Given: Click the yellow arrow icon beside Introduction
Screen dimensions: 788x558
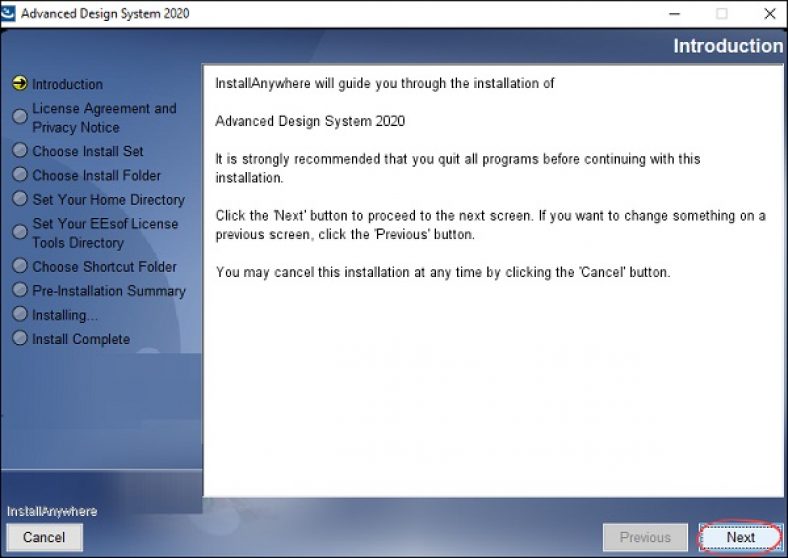Looking at the screenshot, I should click(x=20, y=83).
